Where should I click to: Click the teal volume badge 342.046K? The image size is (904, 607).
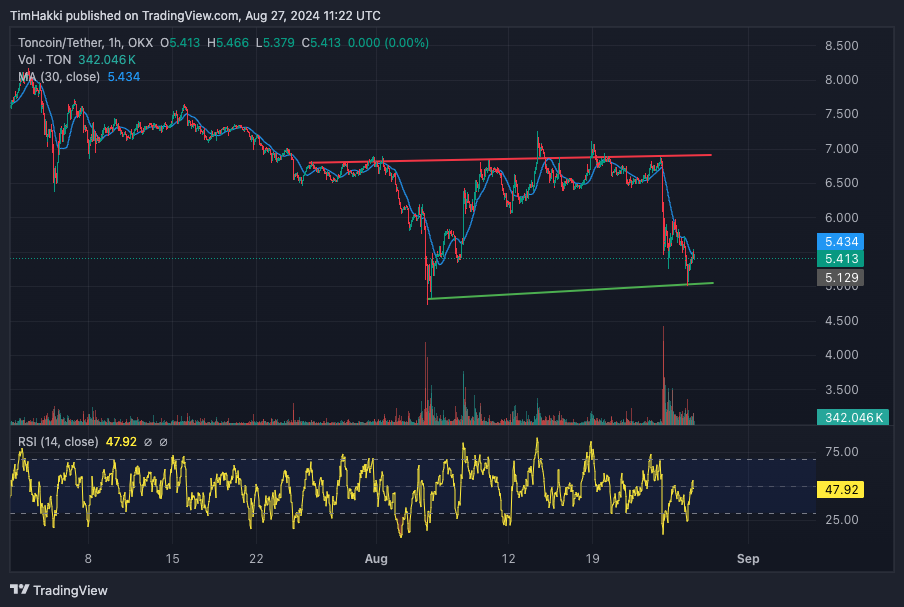pos(853,417)
